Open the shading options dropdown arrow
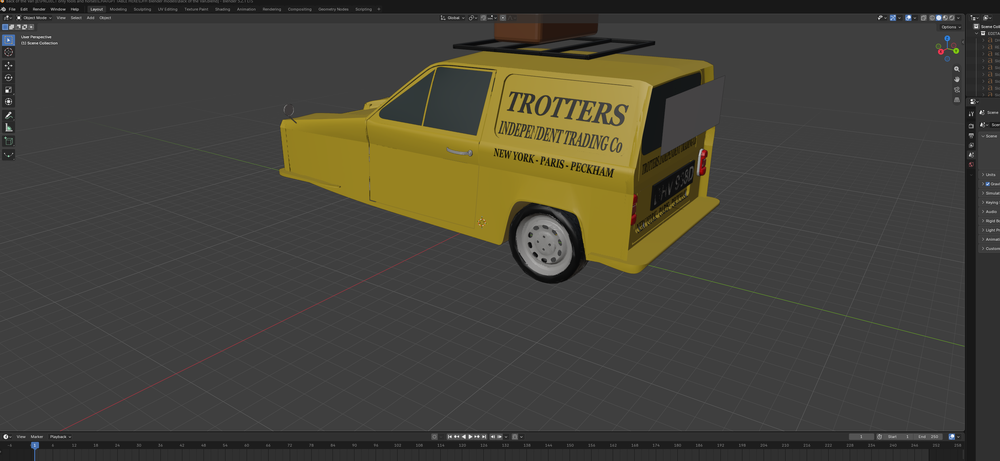 [958, 18]
